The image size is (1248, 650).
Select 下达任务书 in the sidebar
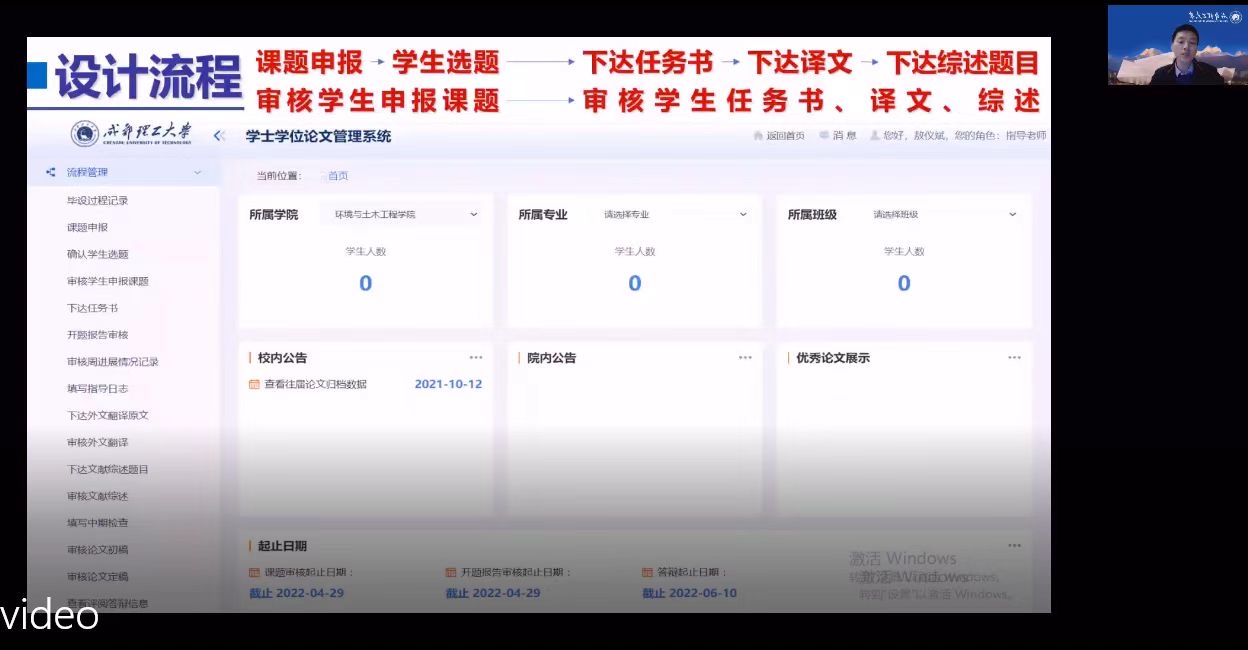coord(92,308)
